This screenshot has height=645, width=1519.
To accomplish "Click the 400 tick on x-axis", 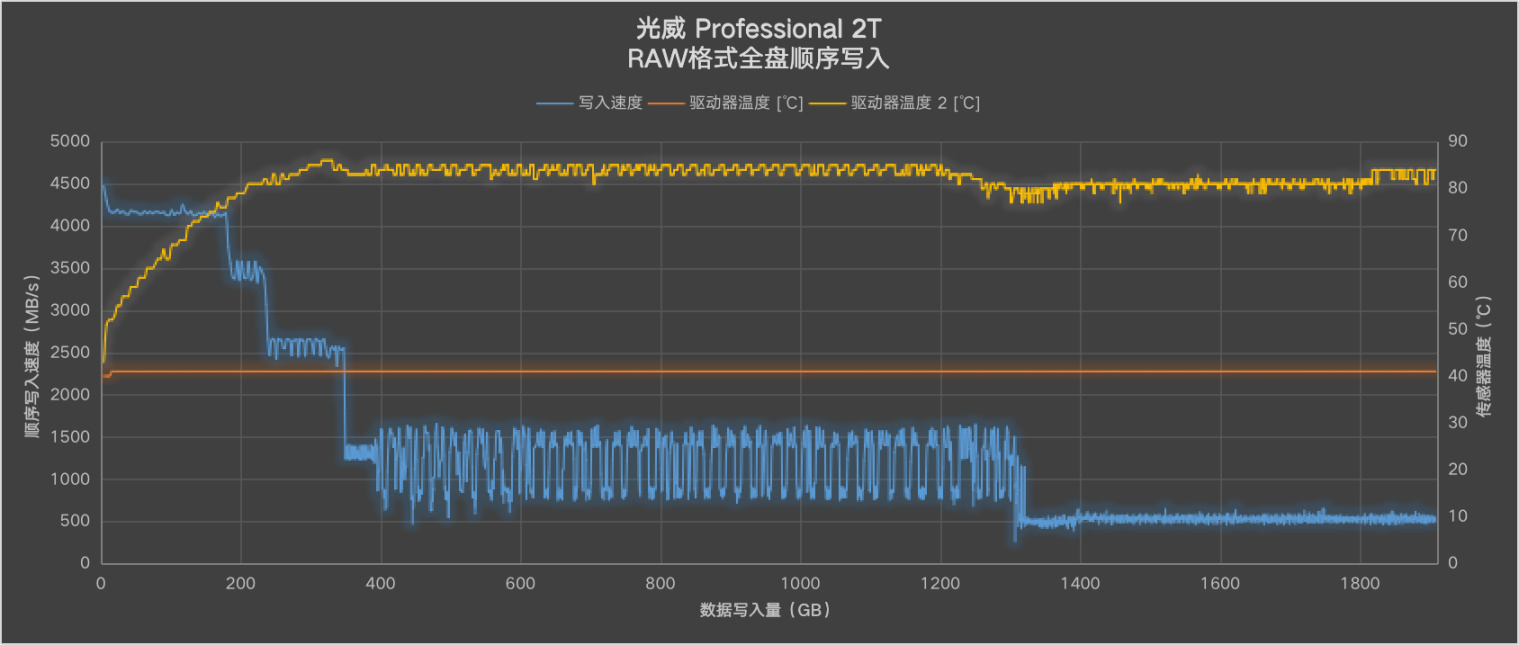I will click(x=380, y=583).
